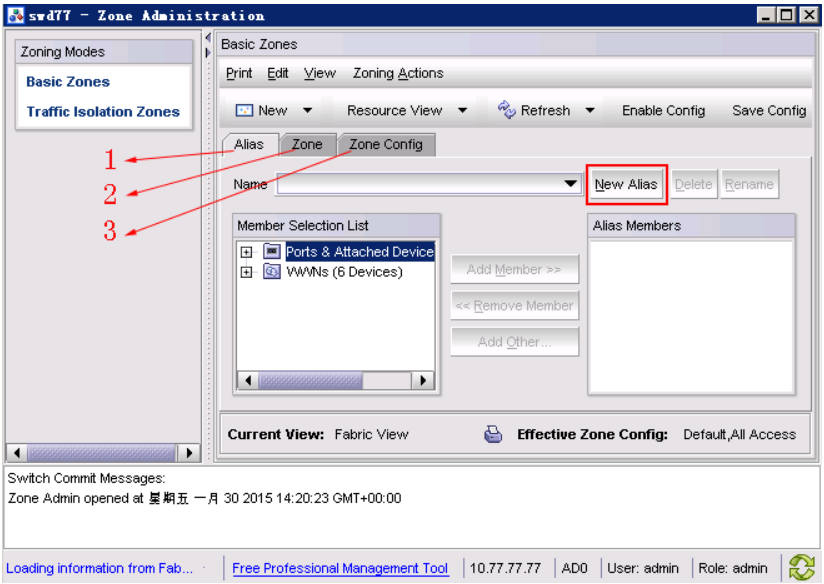This screenshot has height=584, width=824.
Task: Click the New Alias button
Action: tap(626, 185)
